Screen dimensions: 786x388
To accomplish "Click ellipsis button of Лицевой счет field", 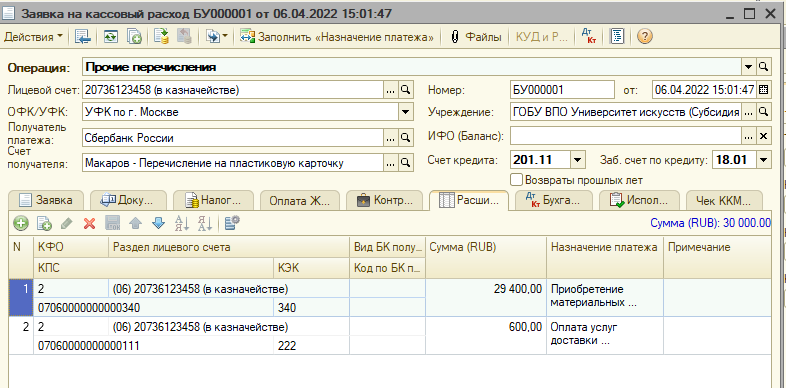I will pyautogui.click(x=391, y=90).
